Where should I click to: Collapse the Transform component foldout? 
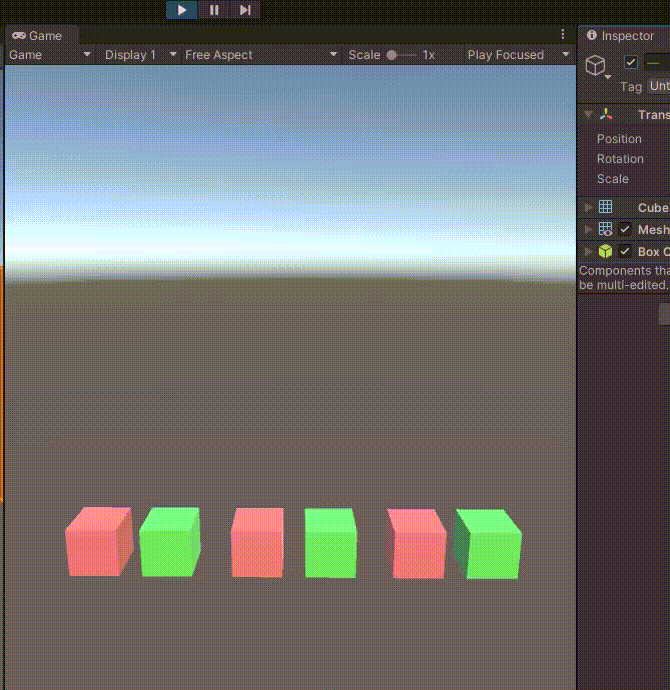point(589,115)
